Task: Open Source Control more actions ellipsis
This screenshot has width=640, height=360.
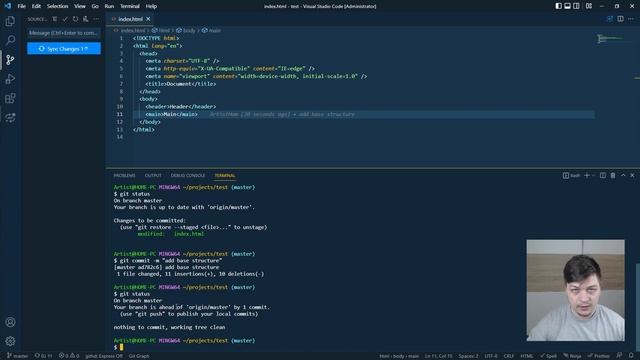Action: 96,19
